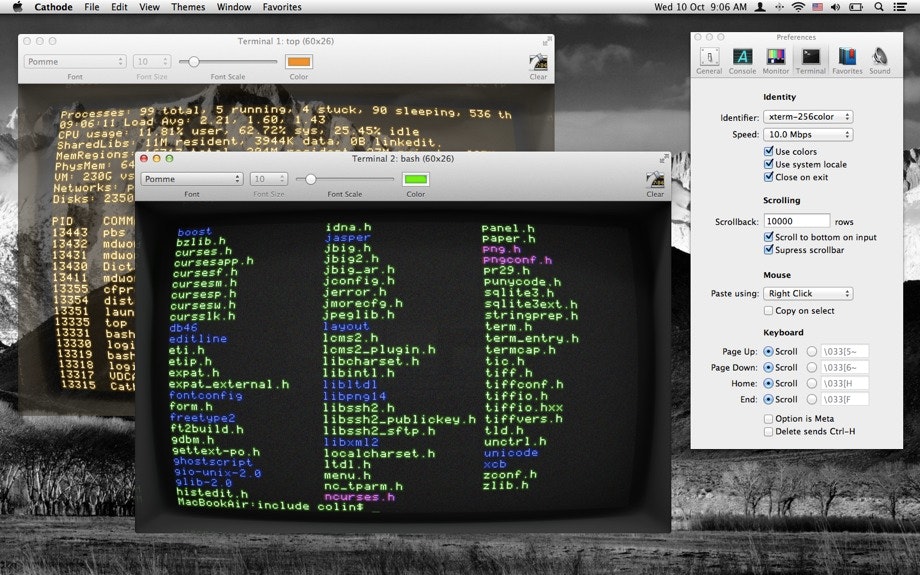Open the Themes menu
Viewport: 920px width, 575px height.
coord(188,7)
